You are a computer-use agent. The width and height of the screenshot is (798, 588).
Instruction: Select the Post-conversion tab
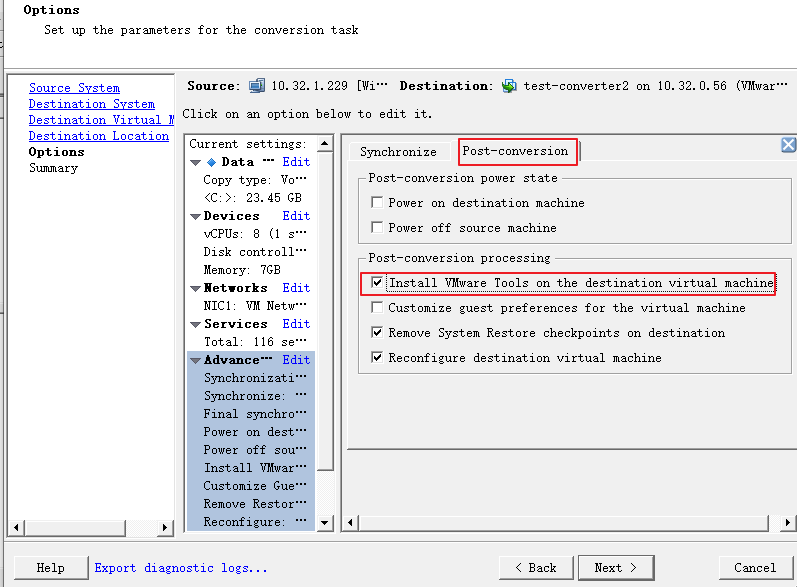click(x=515, y=151)
